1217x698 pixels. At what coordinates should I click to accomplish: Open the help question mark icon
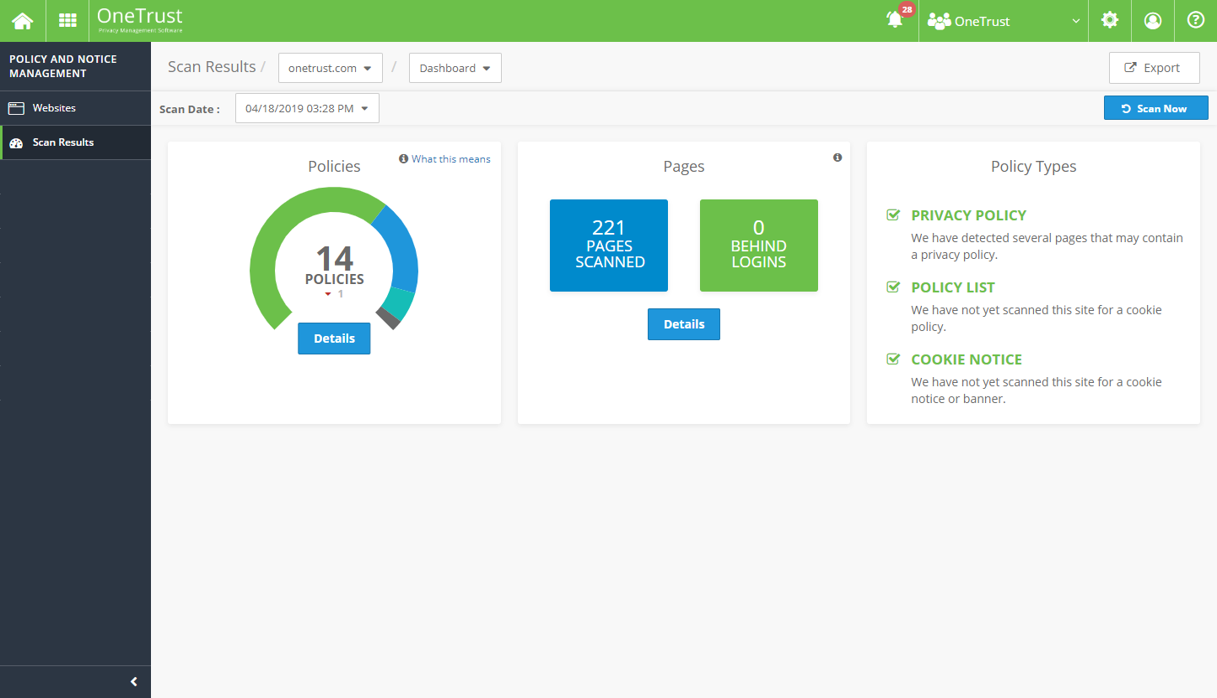tap(1195, 20)
